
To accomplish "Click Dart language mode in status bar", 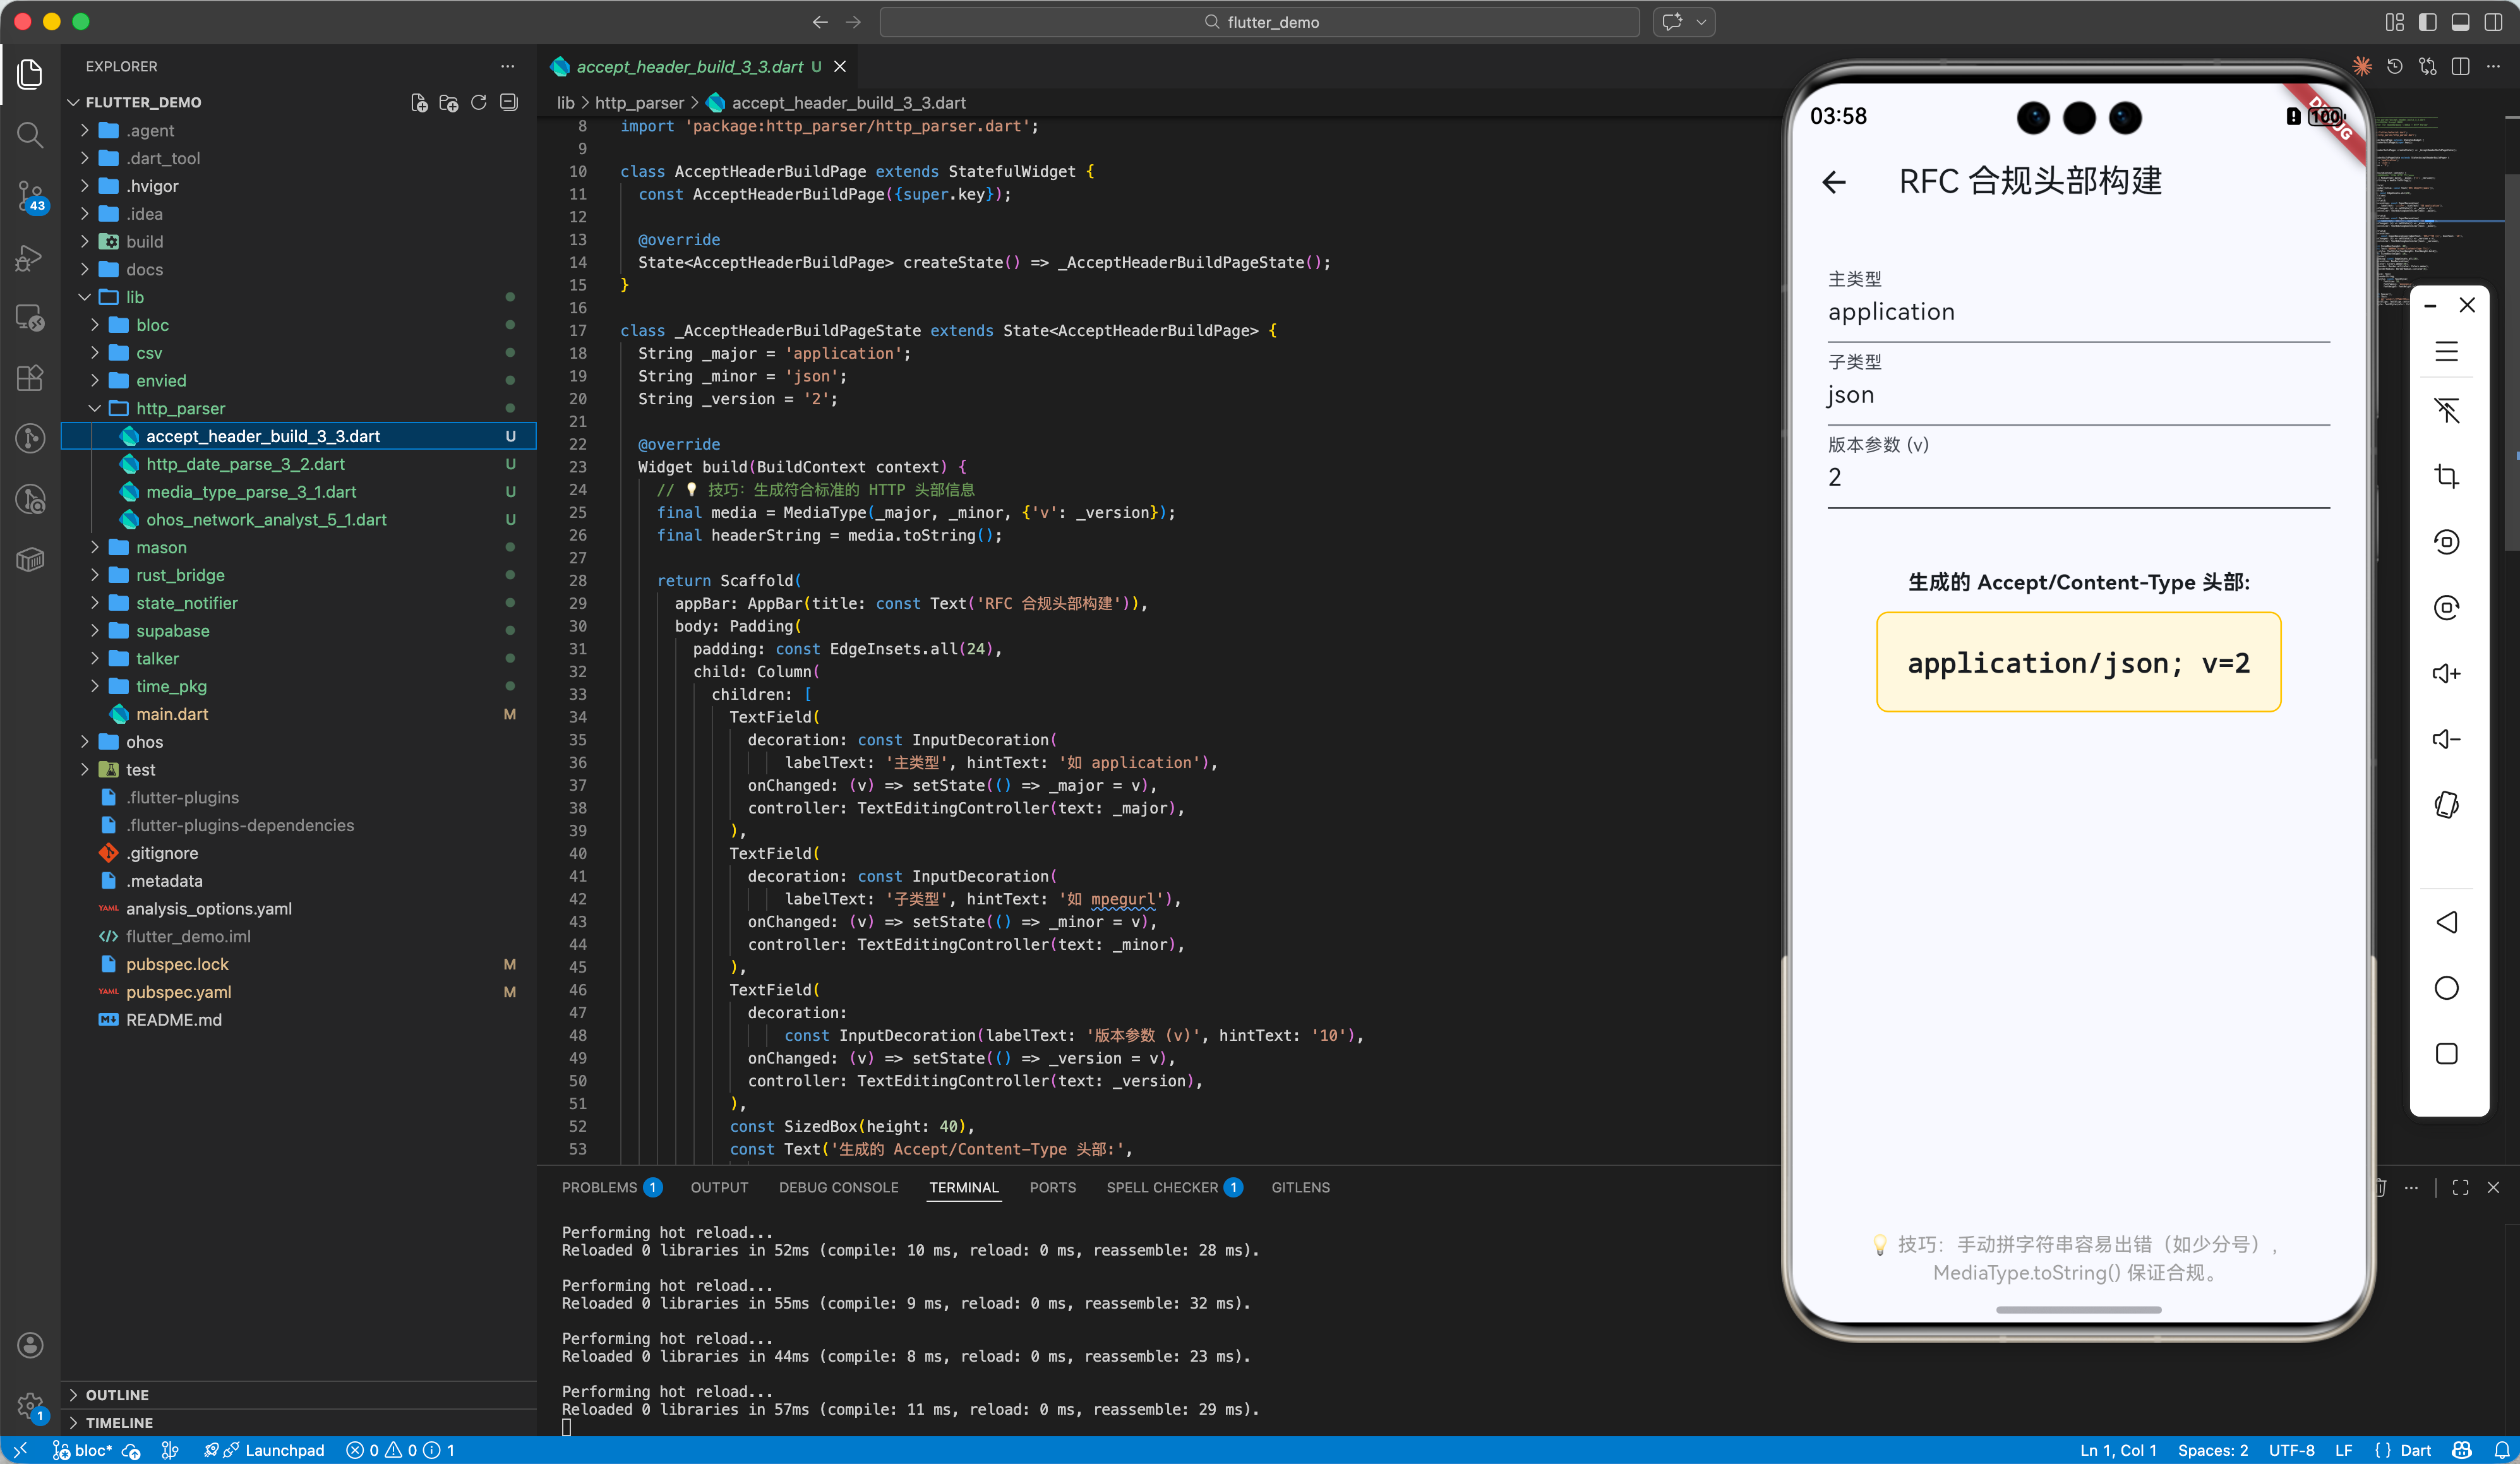I will (x=2415, y=1450).
